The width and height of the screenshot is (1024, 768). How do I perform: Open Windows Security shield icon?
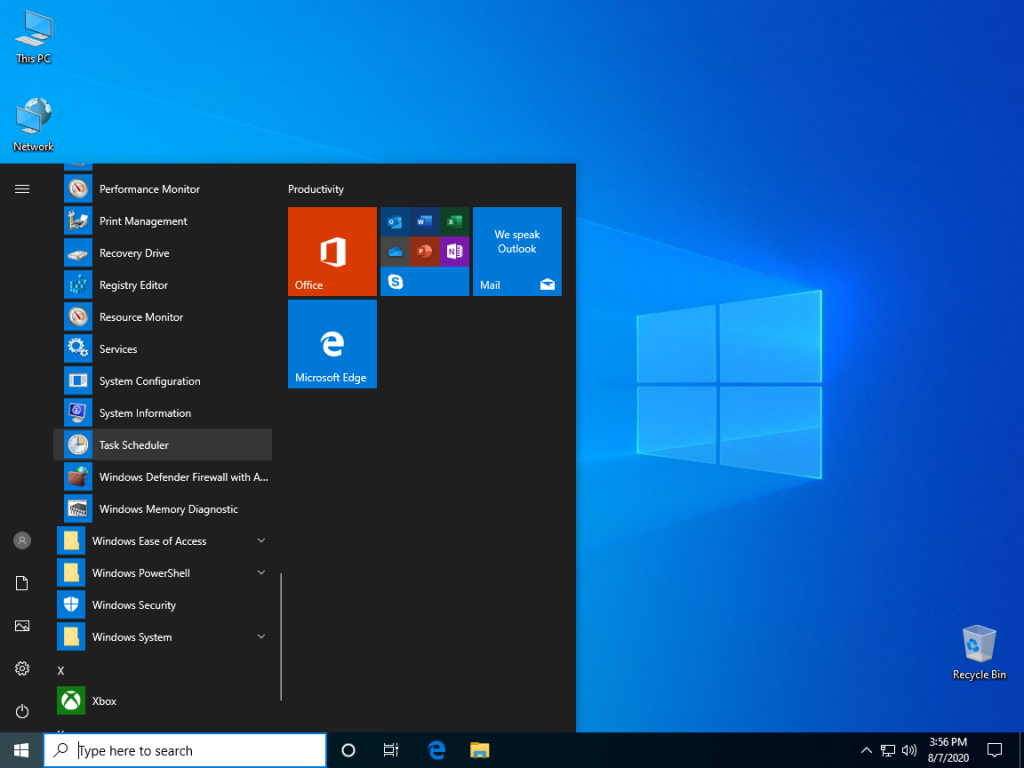pyautogui.click(x=71, y=605)
